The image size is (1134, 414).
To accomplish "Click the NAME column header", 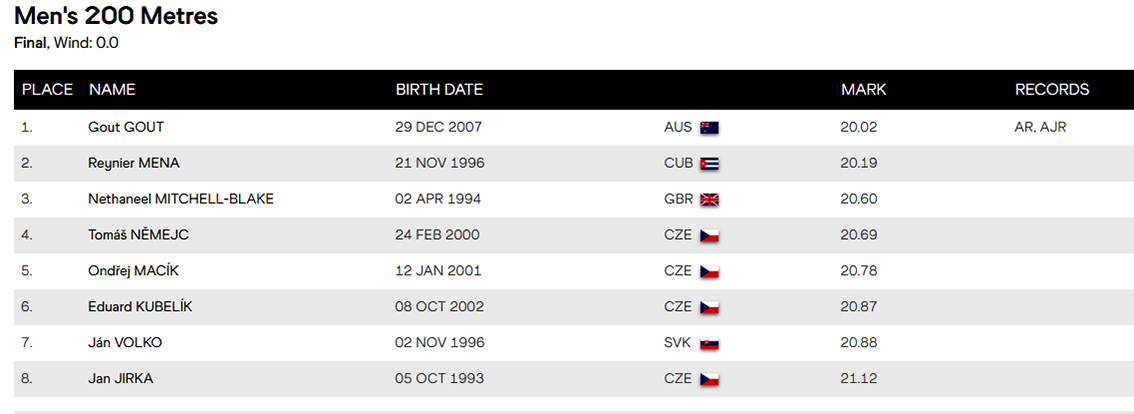I will click(x=112, y=90).
